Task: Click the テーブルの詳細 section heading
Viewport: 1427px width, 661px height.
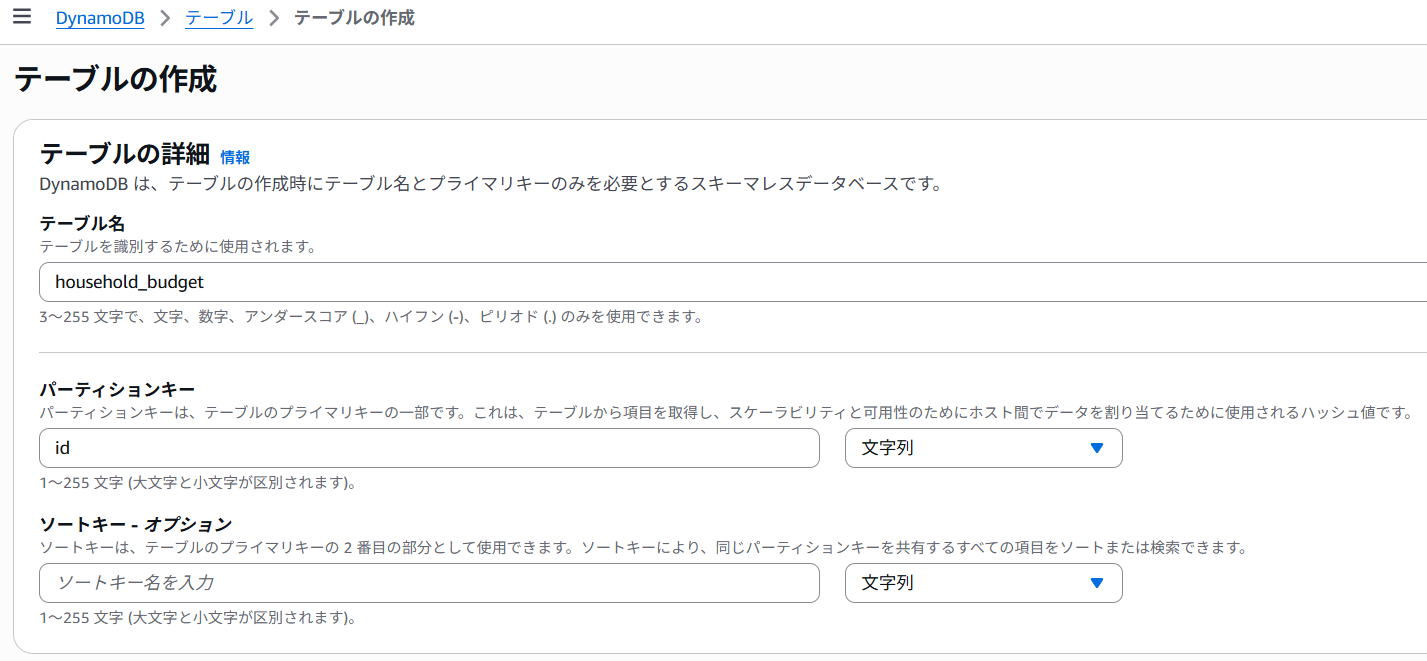Action: pyautogui.click(x=124, y=154)
